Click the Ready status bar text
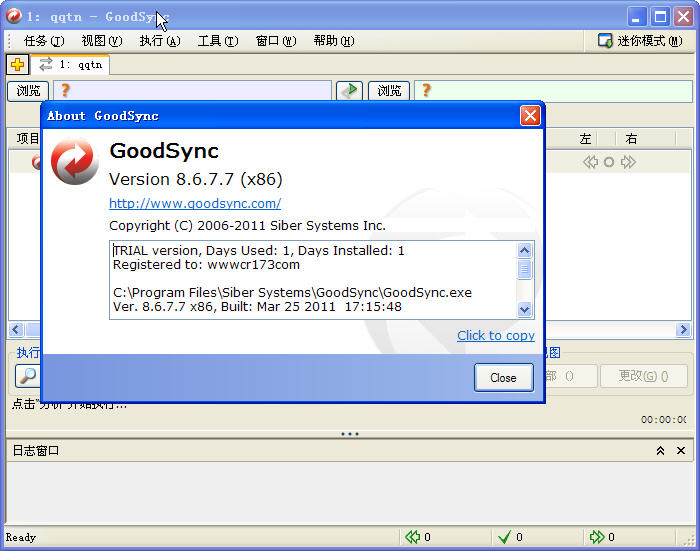Viewport: 700px width, 551px height. [21, 537]
